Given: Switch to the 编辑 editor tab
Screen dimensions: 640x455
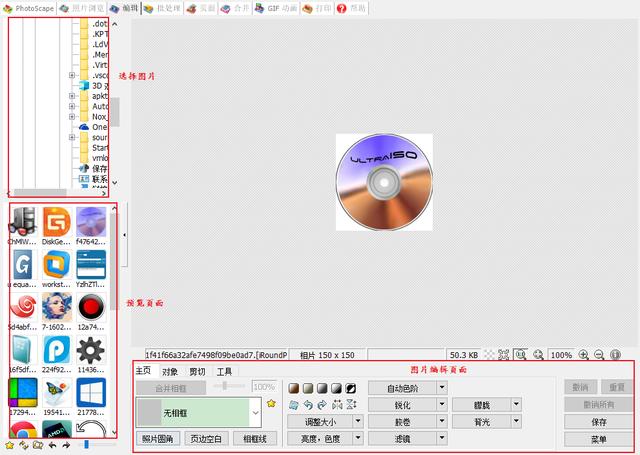Looking at the screenshot, I should tap(124, 8).
